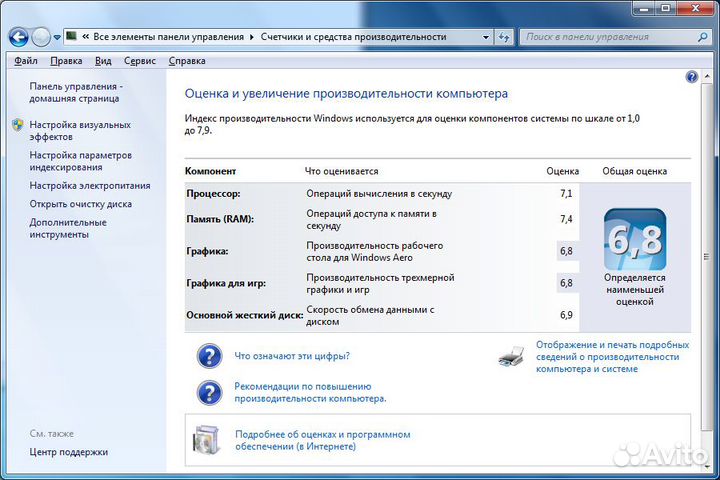Screen dimensions: 720x480
Task: Open Настройка электропитания
Action: (90, 186)
